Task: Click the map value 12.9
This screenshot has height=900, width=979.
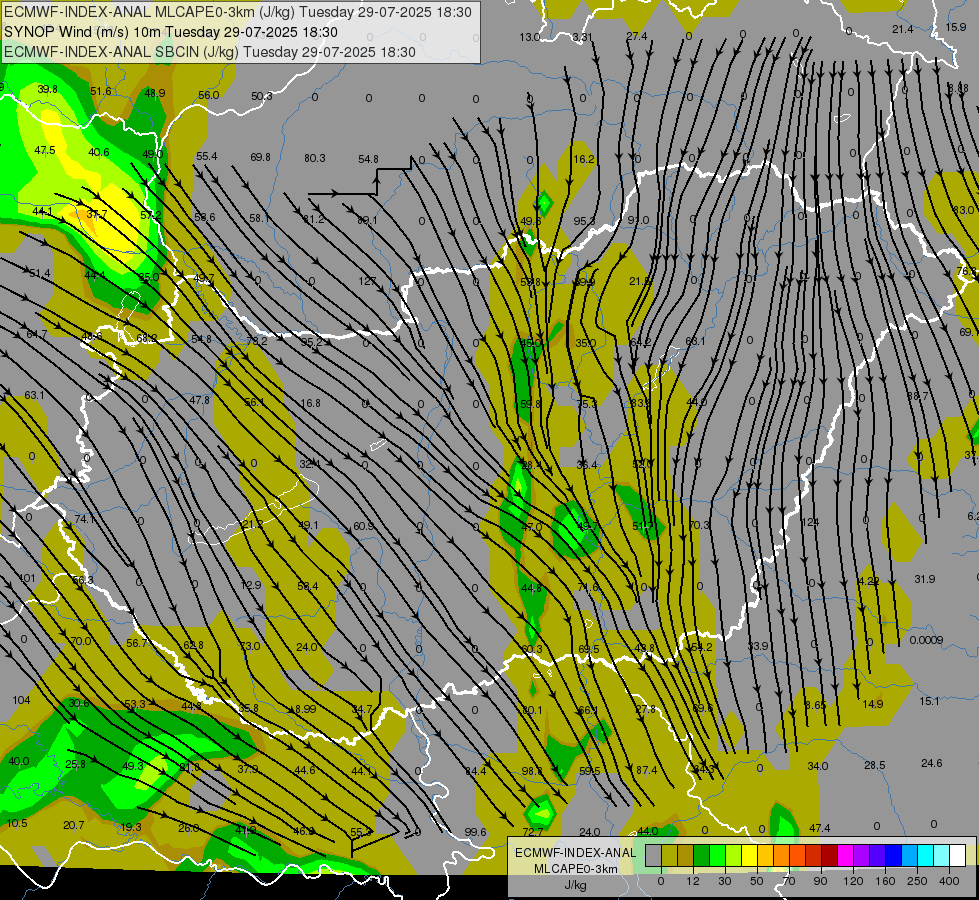Action: click(251, 585)
